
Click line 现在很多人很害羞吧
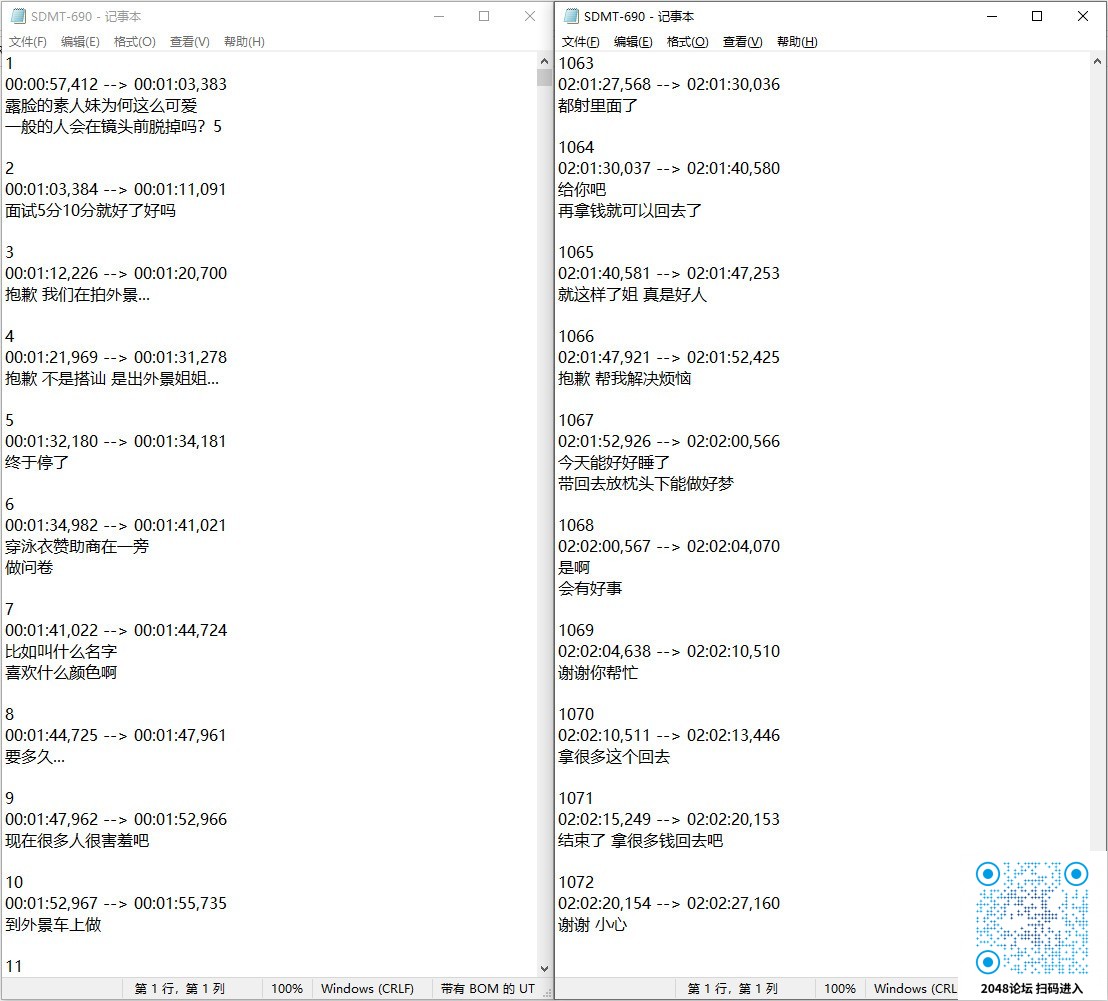[x=77, y=841]
